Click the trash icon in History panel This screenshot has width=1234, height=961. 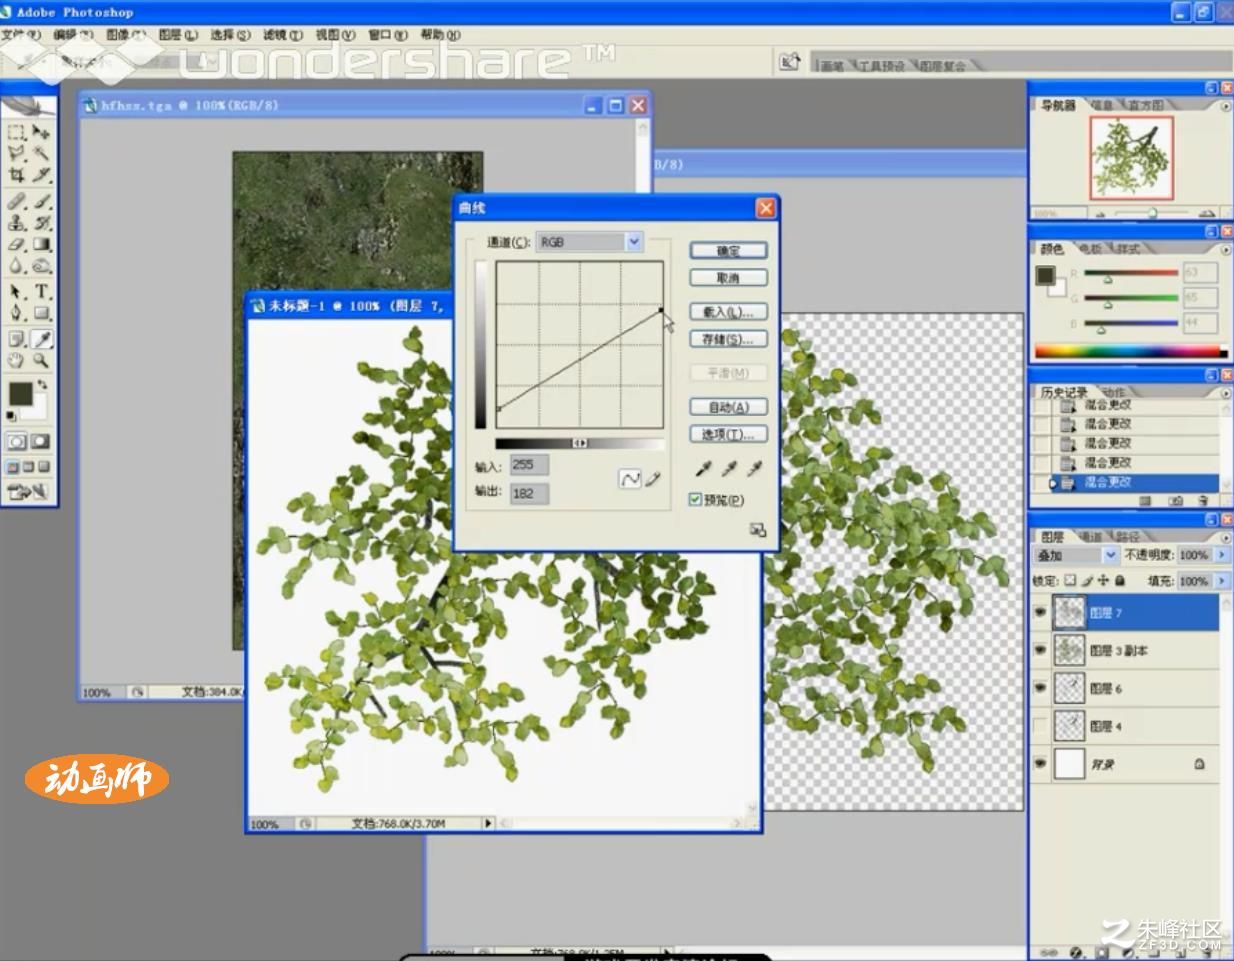pos(1203,500)
